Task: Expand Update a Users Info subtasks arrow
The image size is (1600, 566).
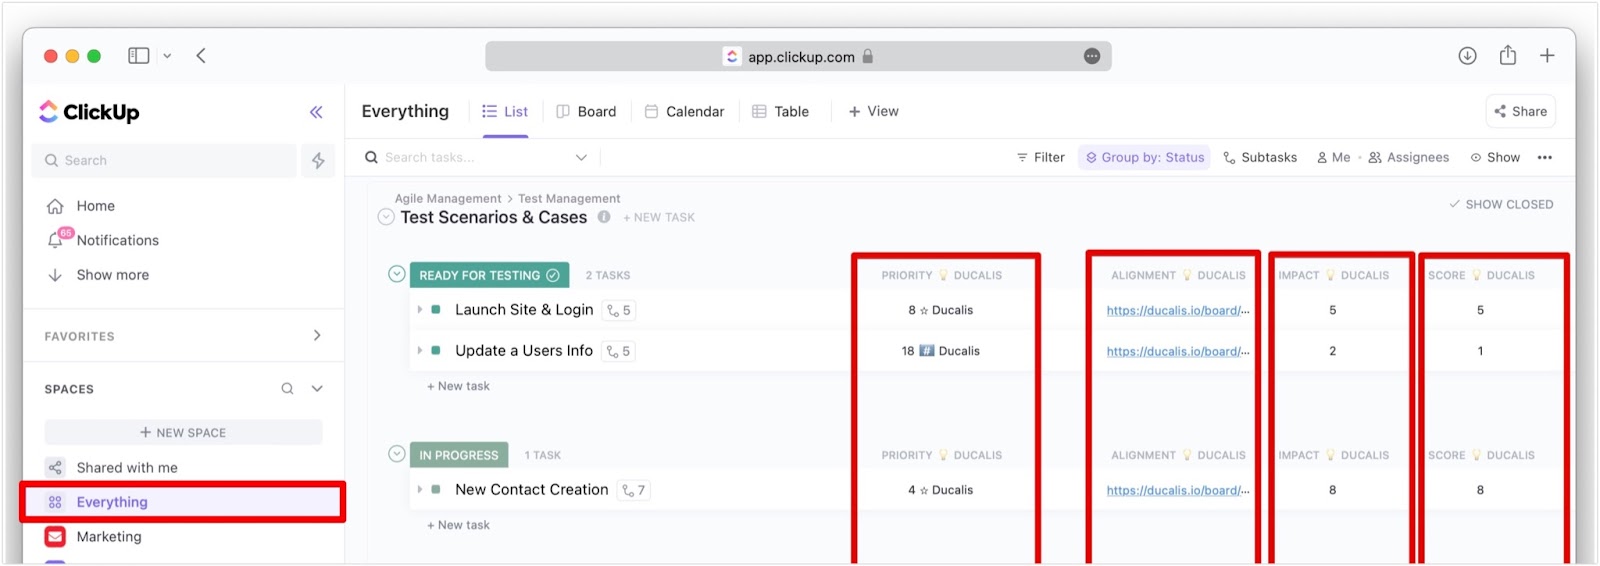Action: pos(420,351)
